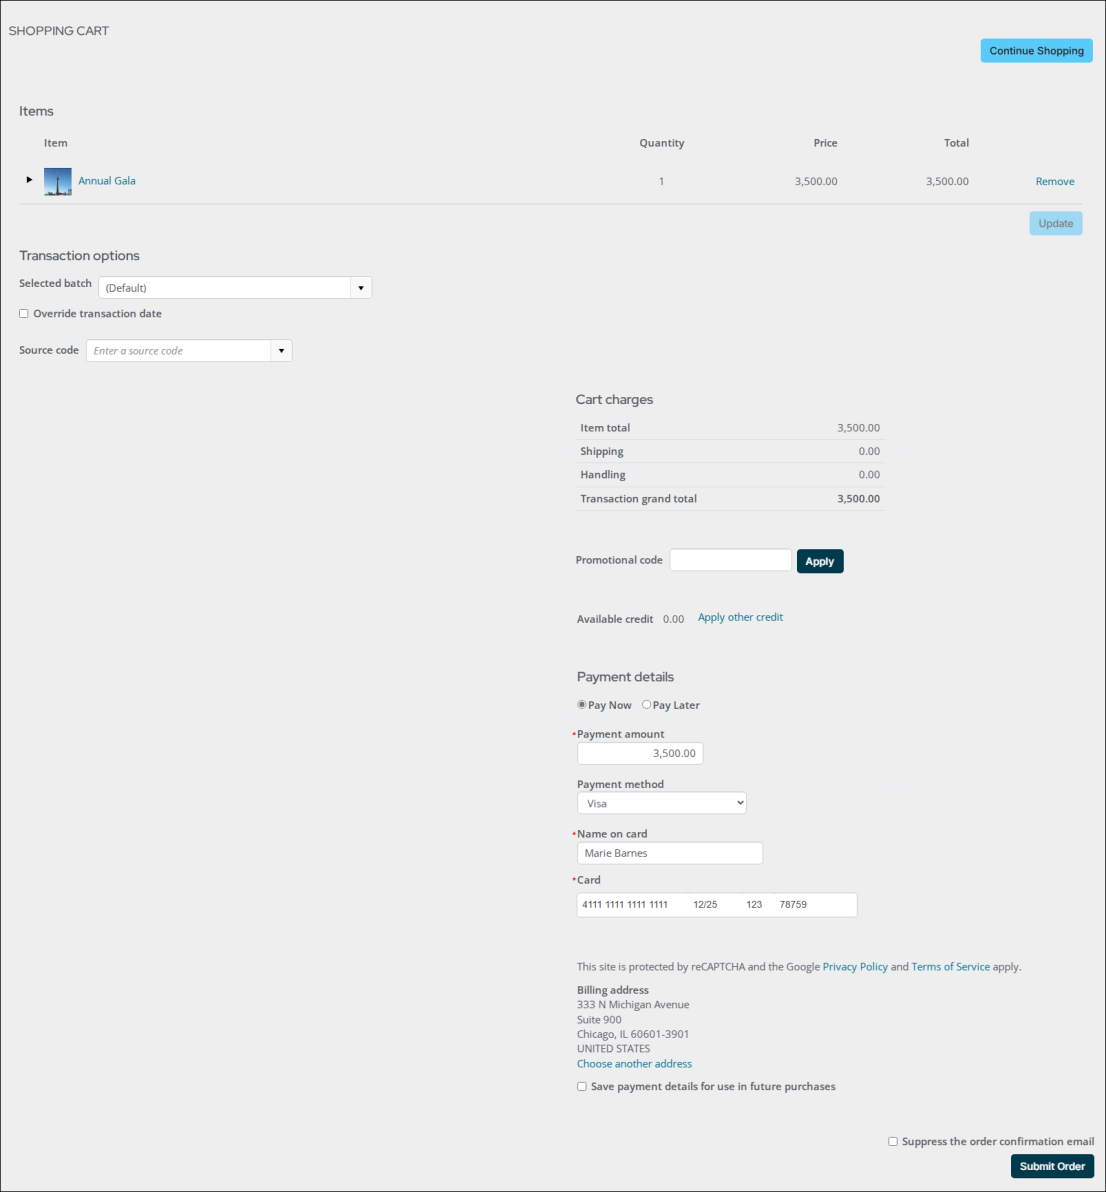
Task: Remove Annual Gala from the cart
Action: [x=1054, y=182]
